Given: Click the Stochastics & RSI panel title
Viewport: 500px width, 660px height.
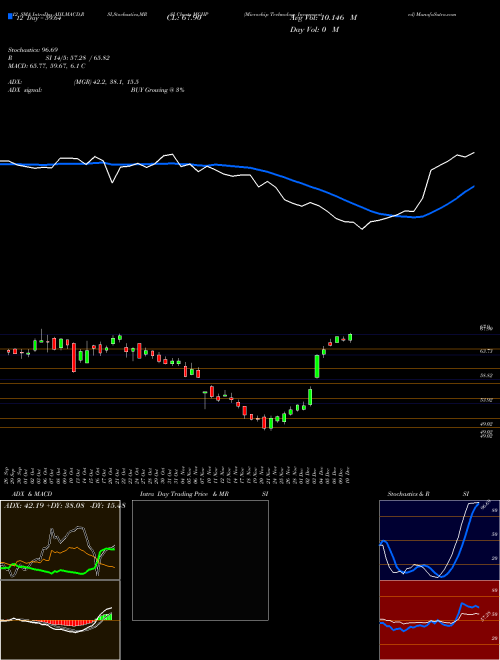Looking at the screenshot, I should click(x=428, y=494).
